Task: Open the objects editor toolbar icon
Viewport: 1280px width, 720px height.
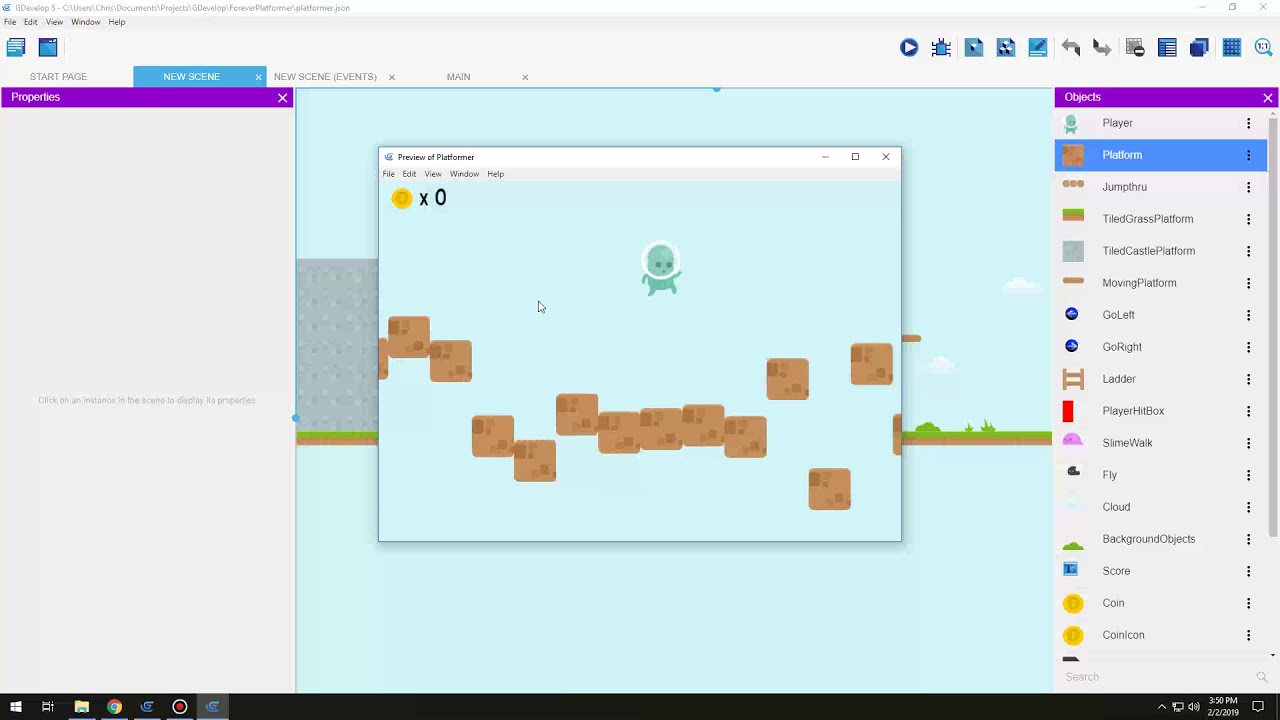Action: (974, 47)
